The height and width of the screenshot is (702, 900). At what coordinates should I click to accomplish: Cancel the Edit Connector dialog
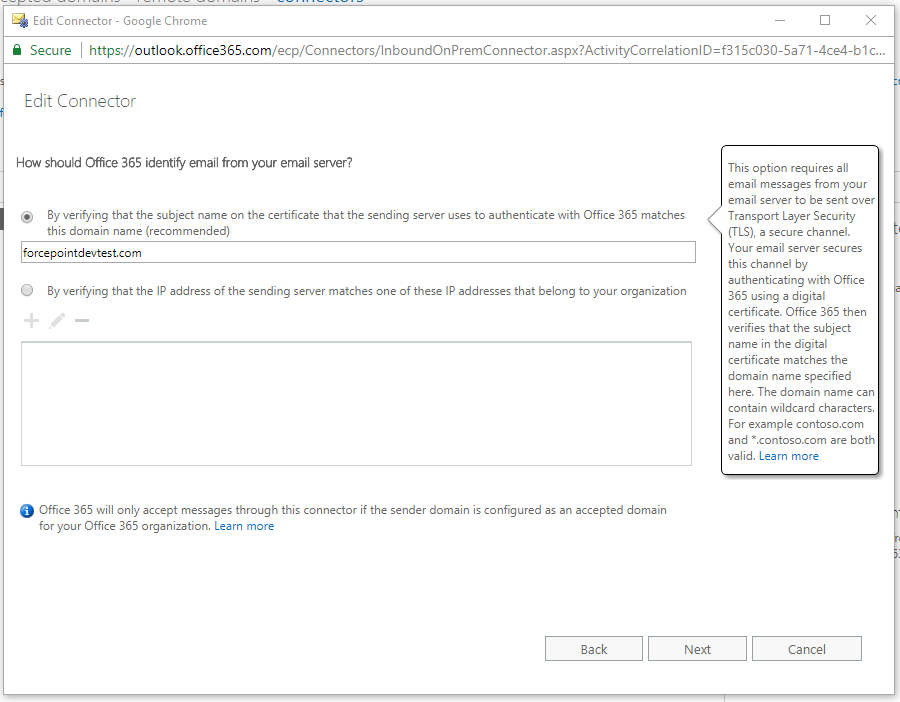[806, 649]
